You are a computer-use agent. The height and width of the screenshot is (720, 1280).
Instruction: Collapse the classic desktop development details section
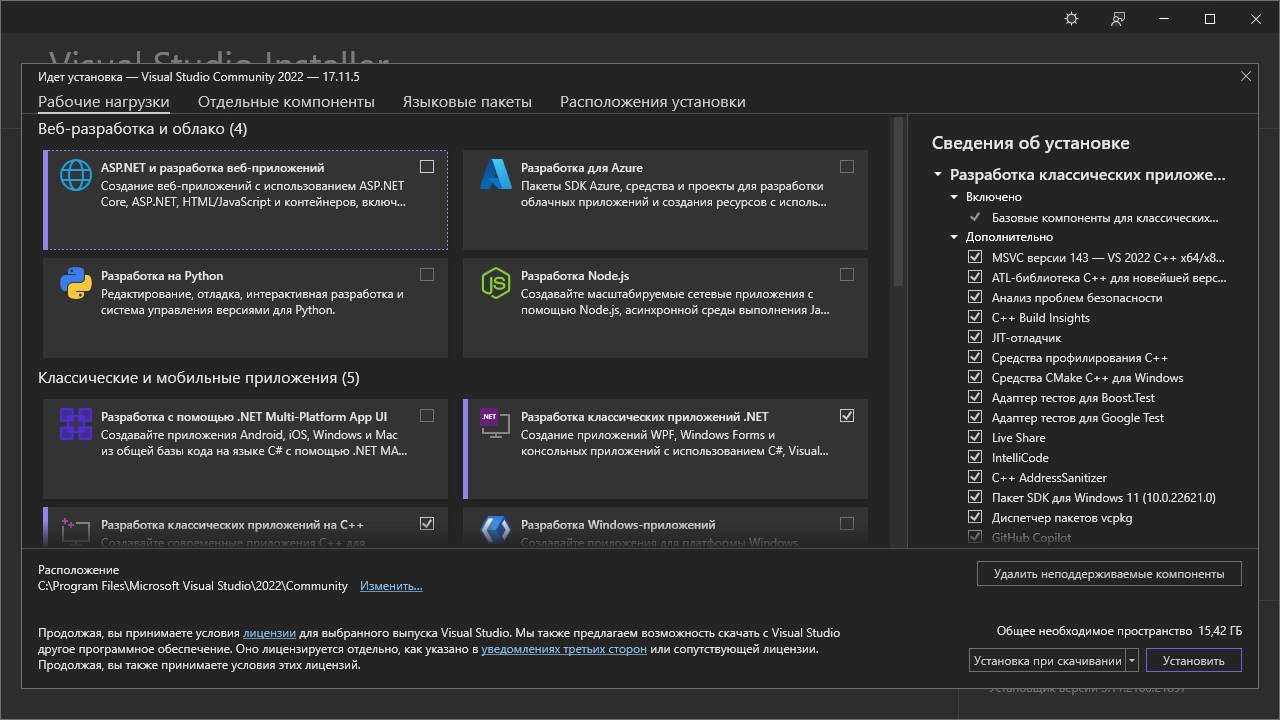[938, 175]
